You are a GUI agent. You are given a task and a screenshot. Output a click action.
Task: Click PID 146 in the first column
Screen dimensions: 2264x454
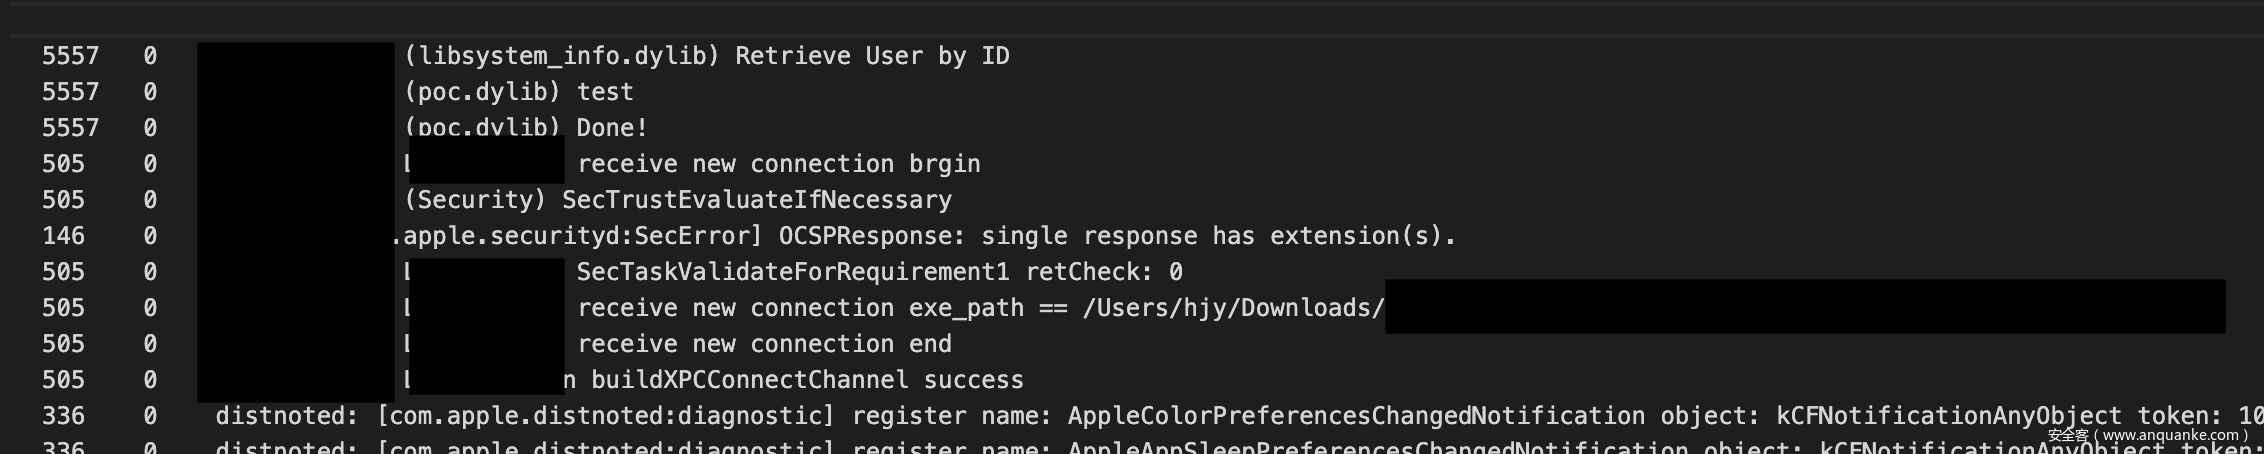[x=63, y=236]
